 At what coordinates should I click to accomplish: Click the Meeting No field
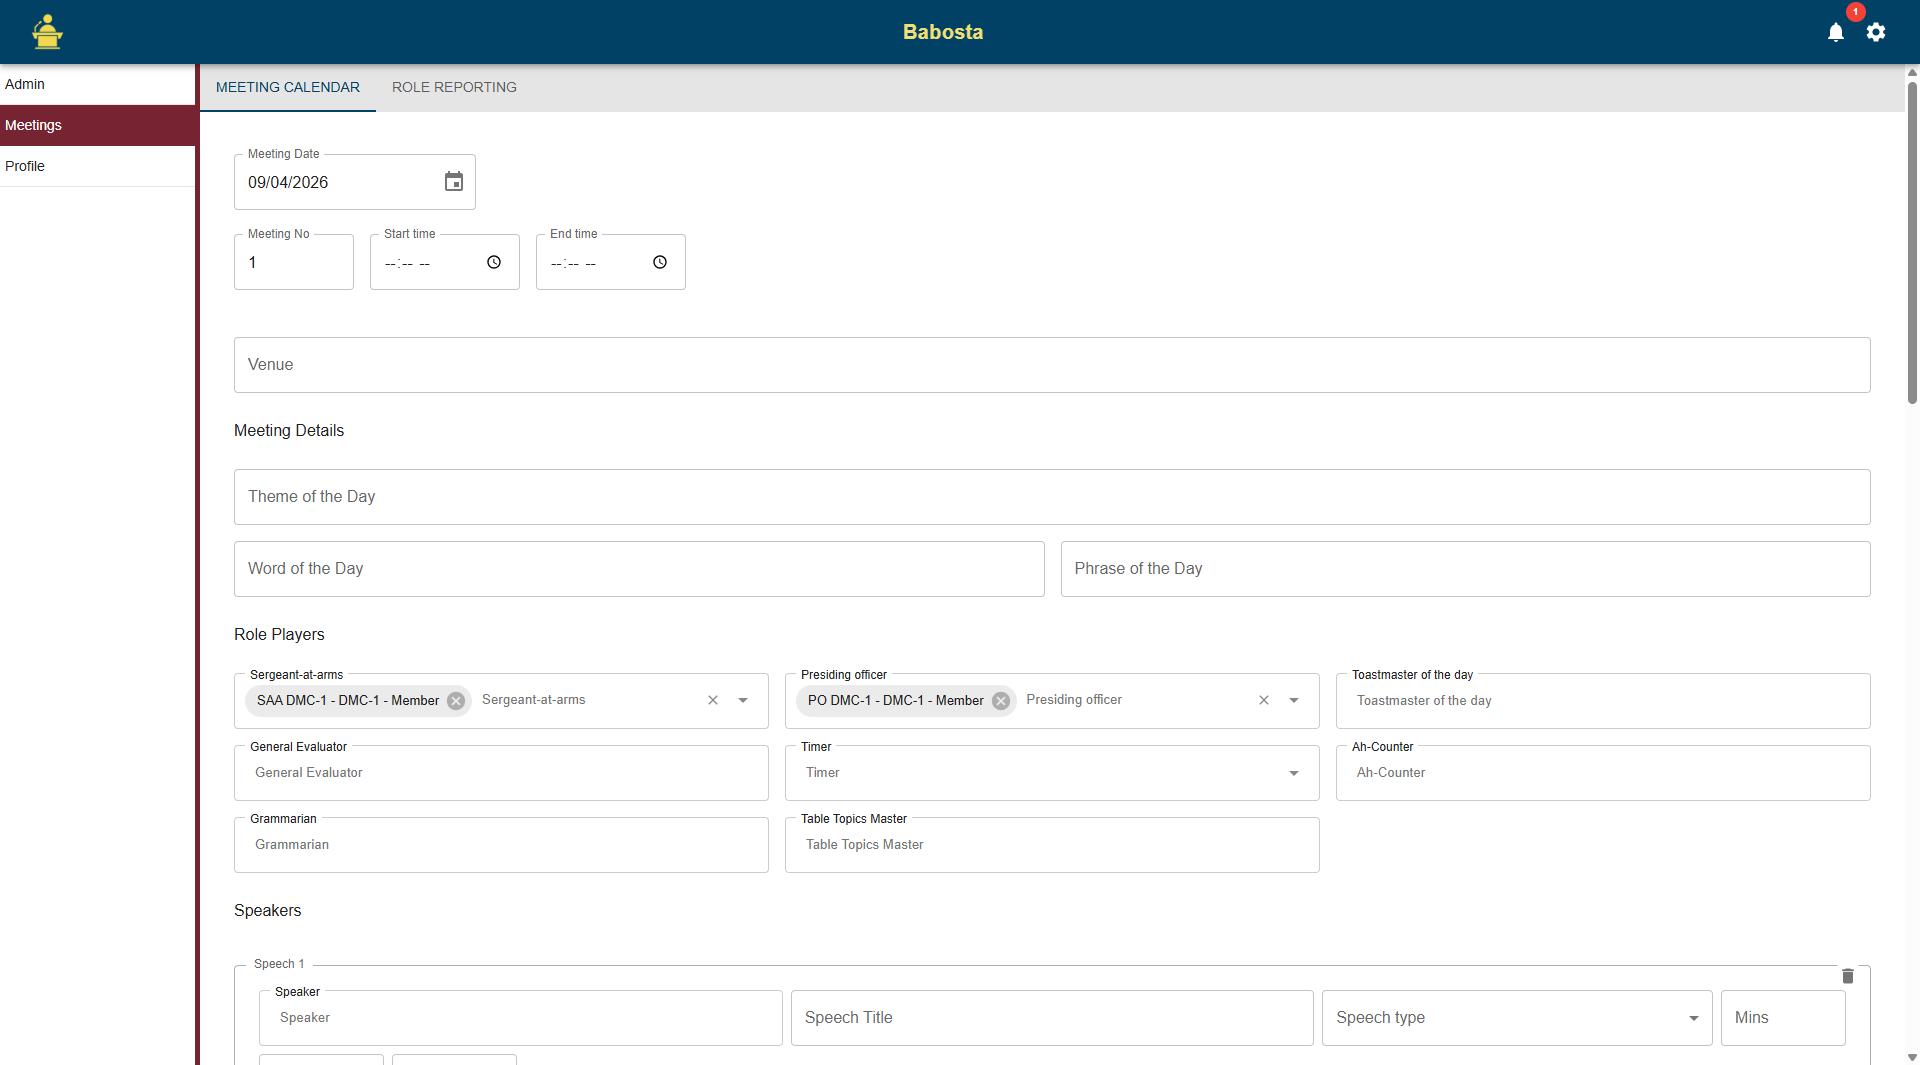coord(294,262)
